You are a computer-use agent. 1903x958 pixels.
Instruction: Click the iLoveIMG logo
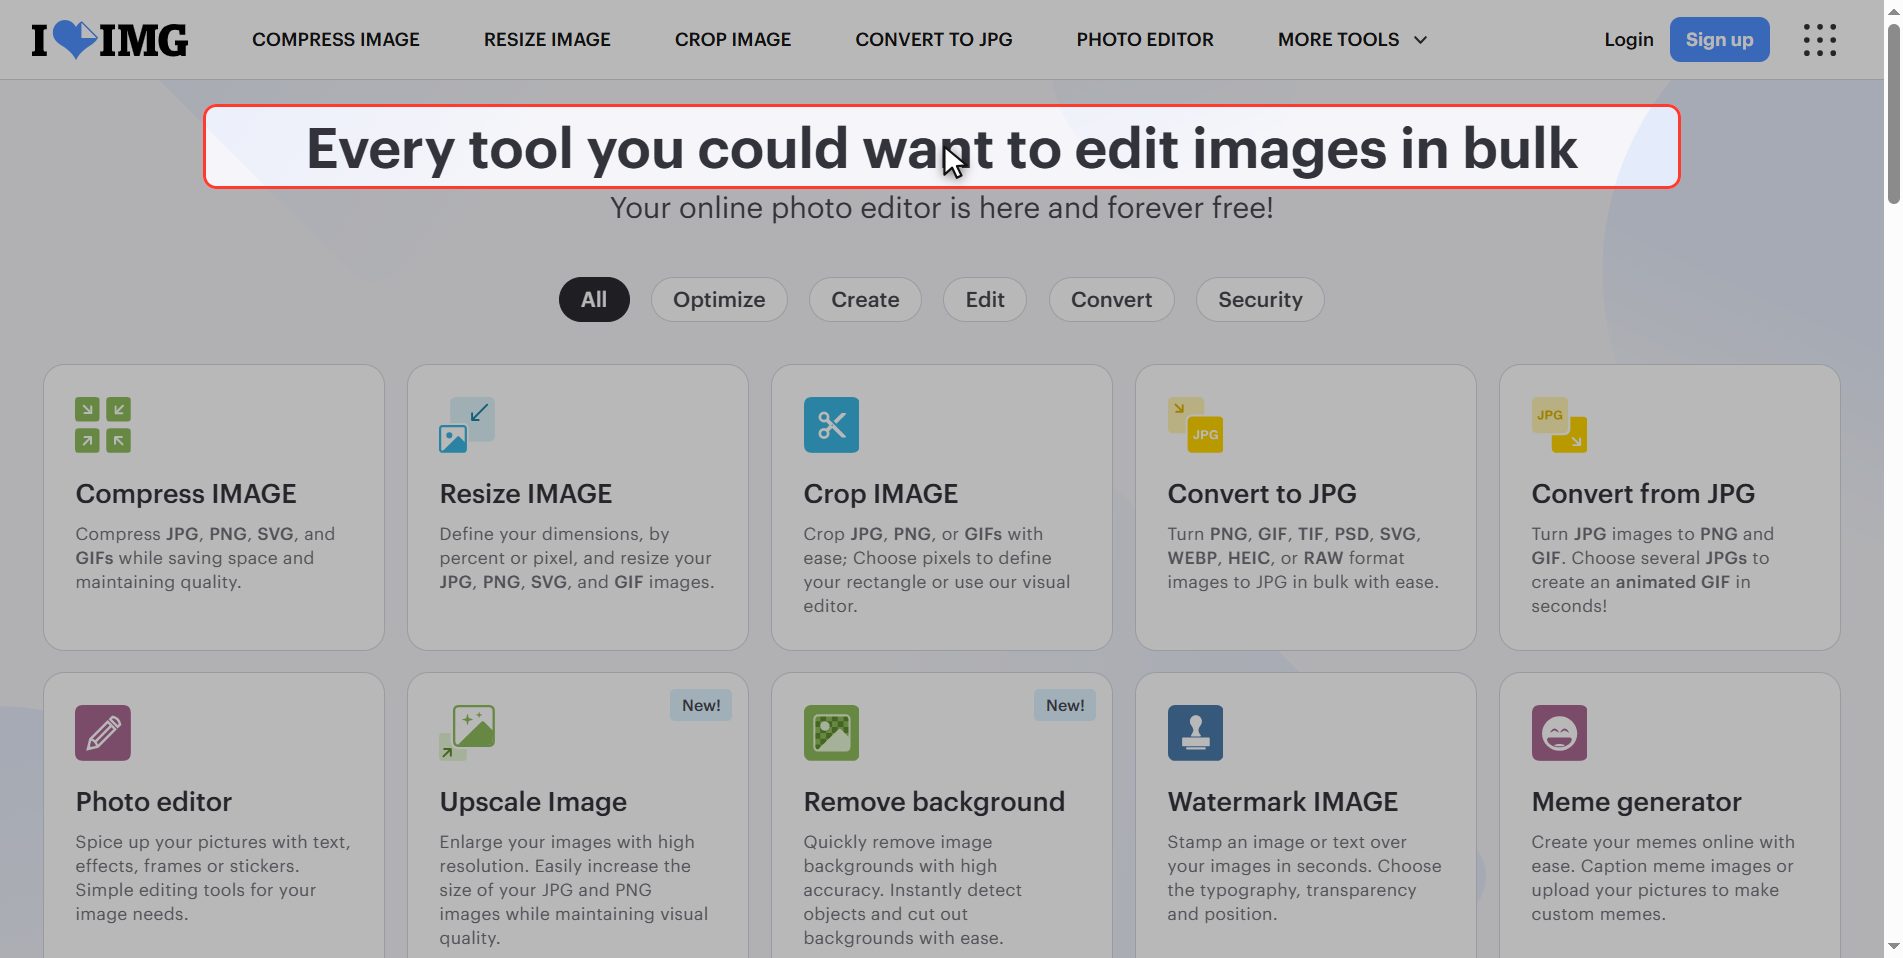point(110,40)
